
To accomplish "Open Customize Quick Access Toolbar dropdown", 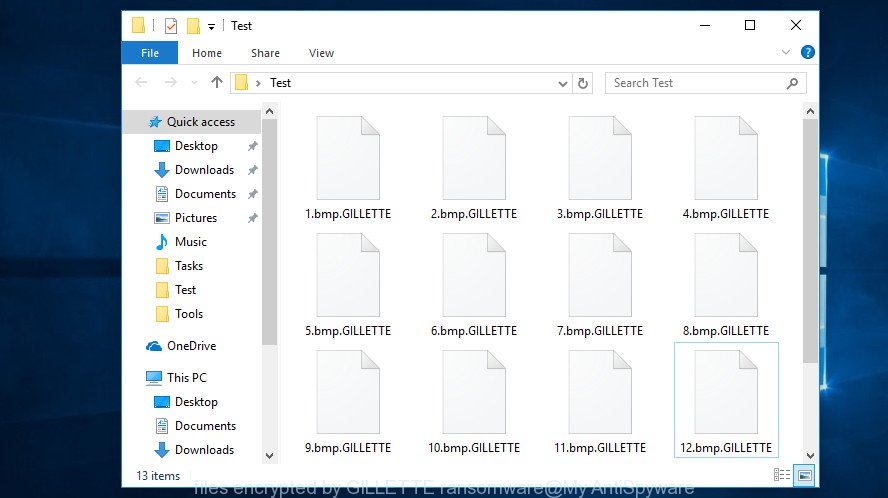I will 211,26.
